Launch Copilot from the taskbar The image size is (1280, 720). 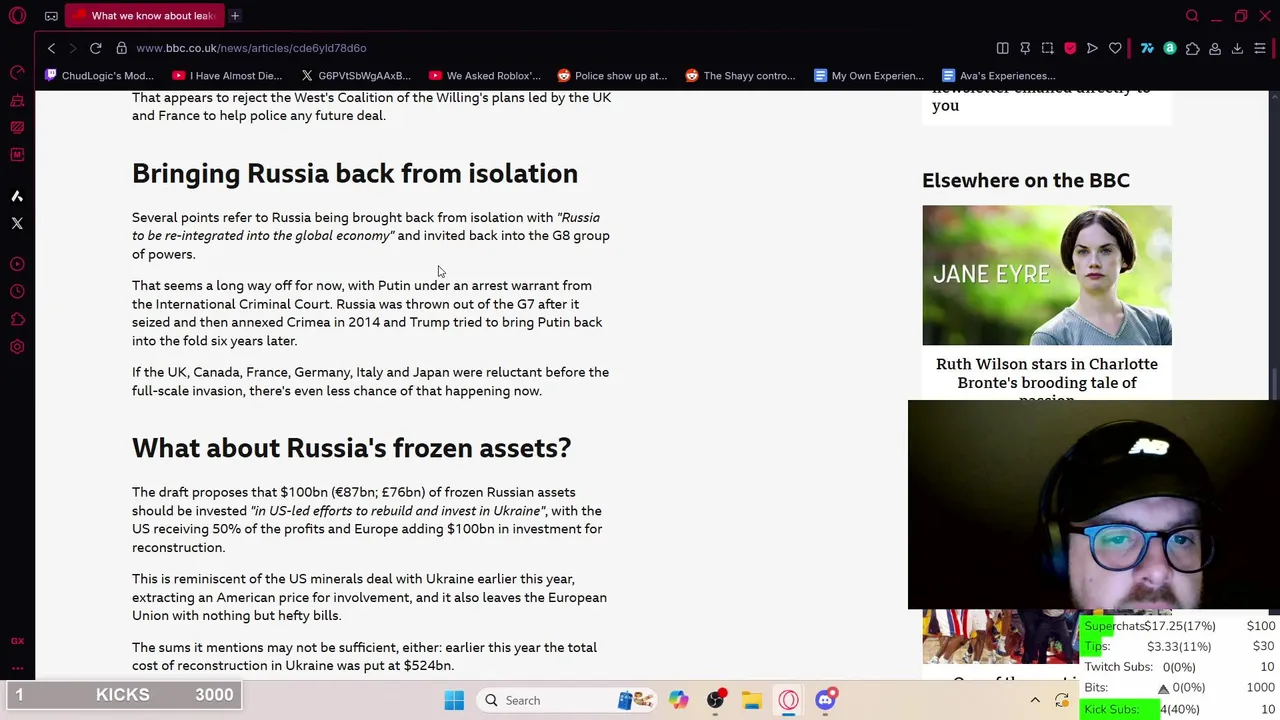coord(679,701)
